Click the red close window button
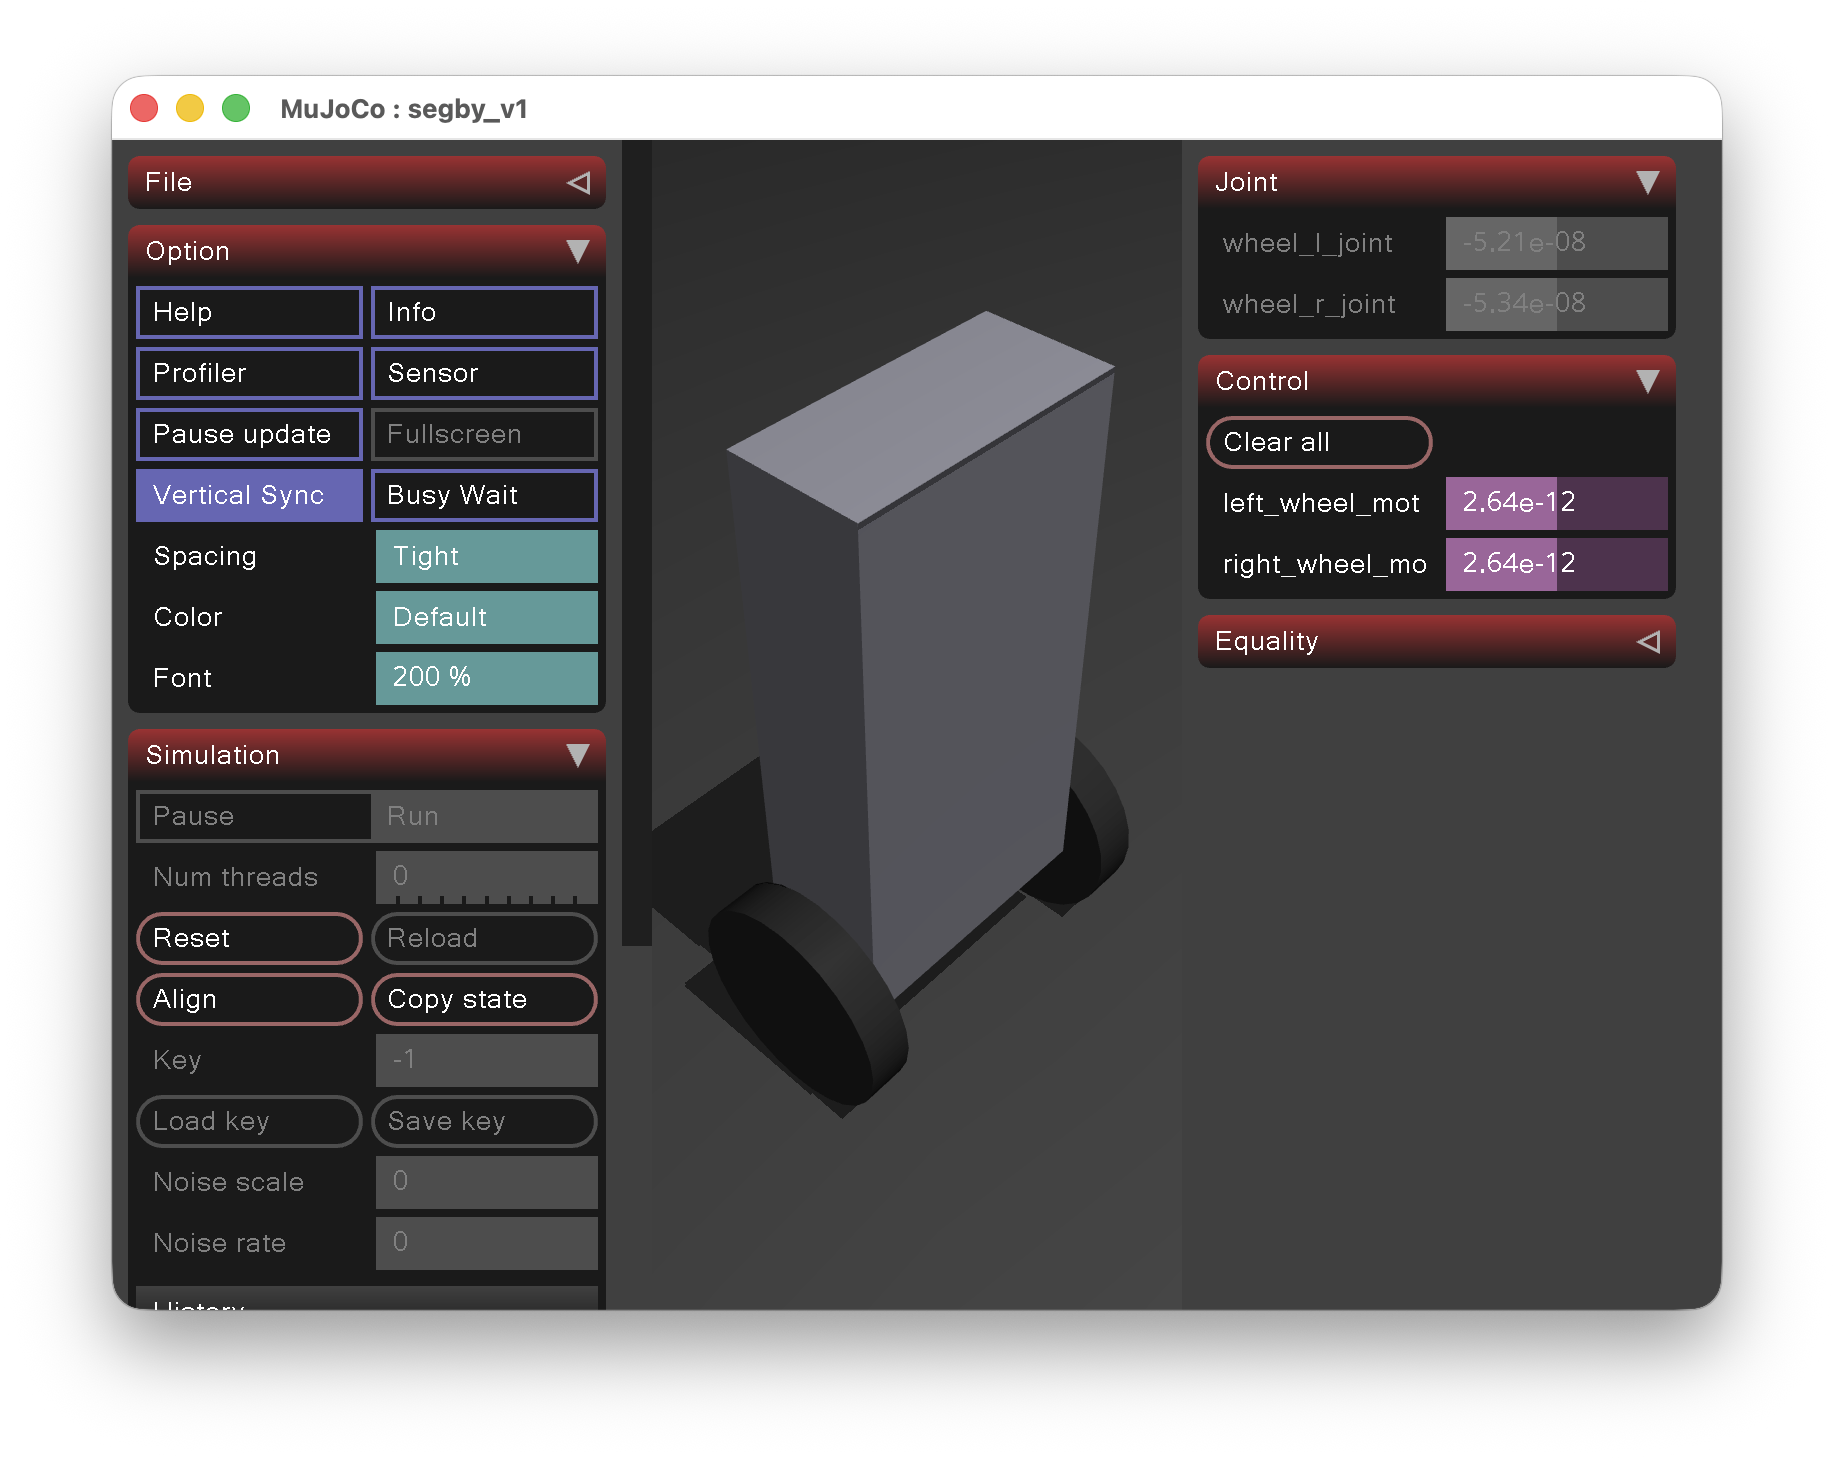 point(144,108)
